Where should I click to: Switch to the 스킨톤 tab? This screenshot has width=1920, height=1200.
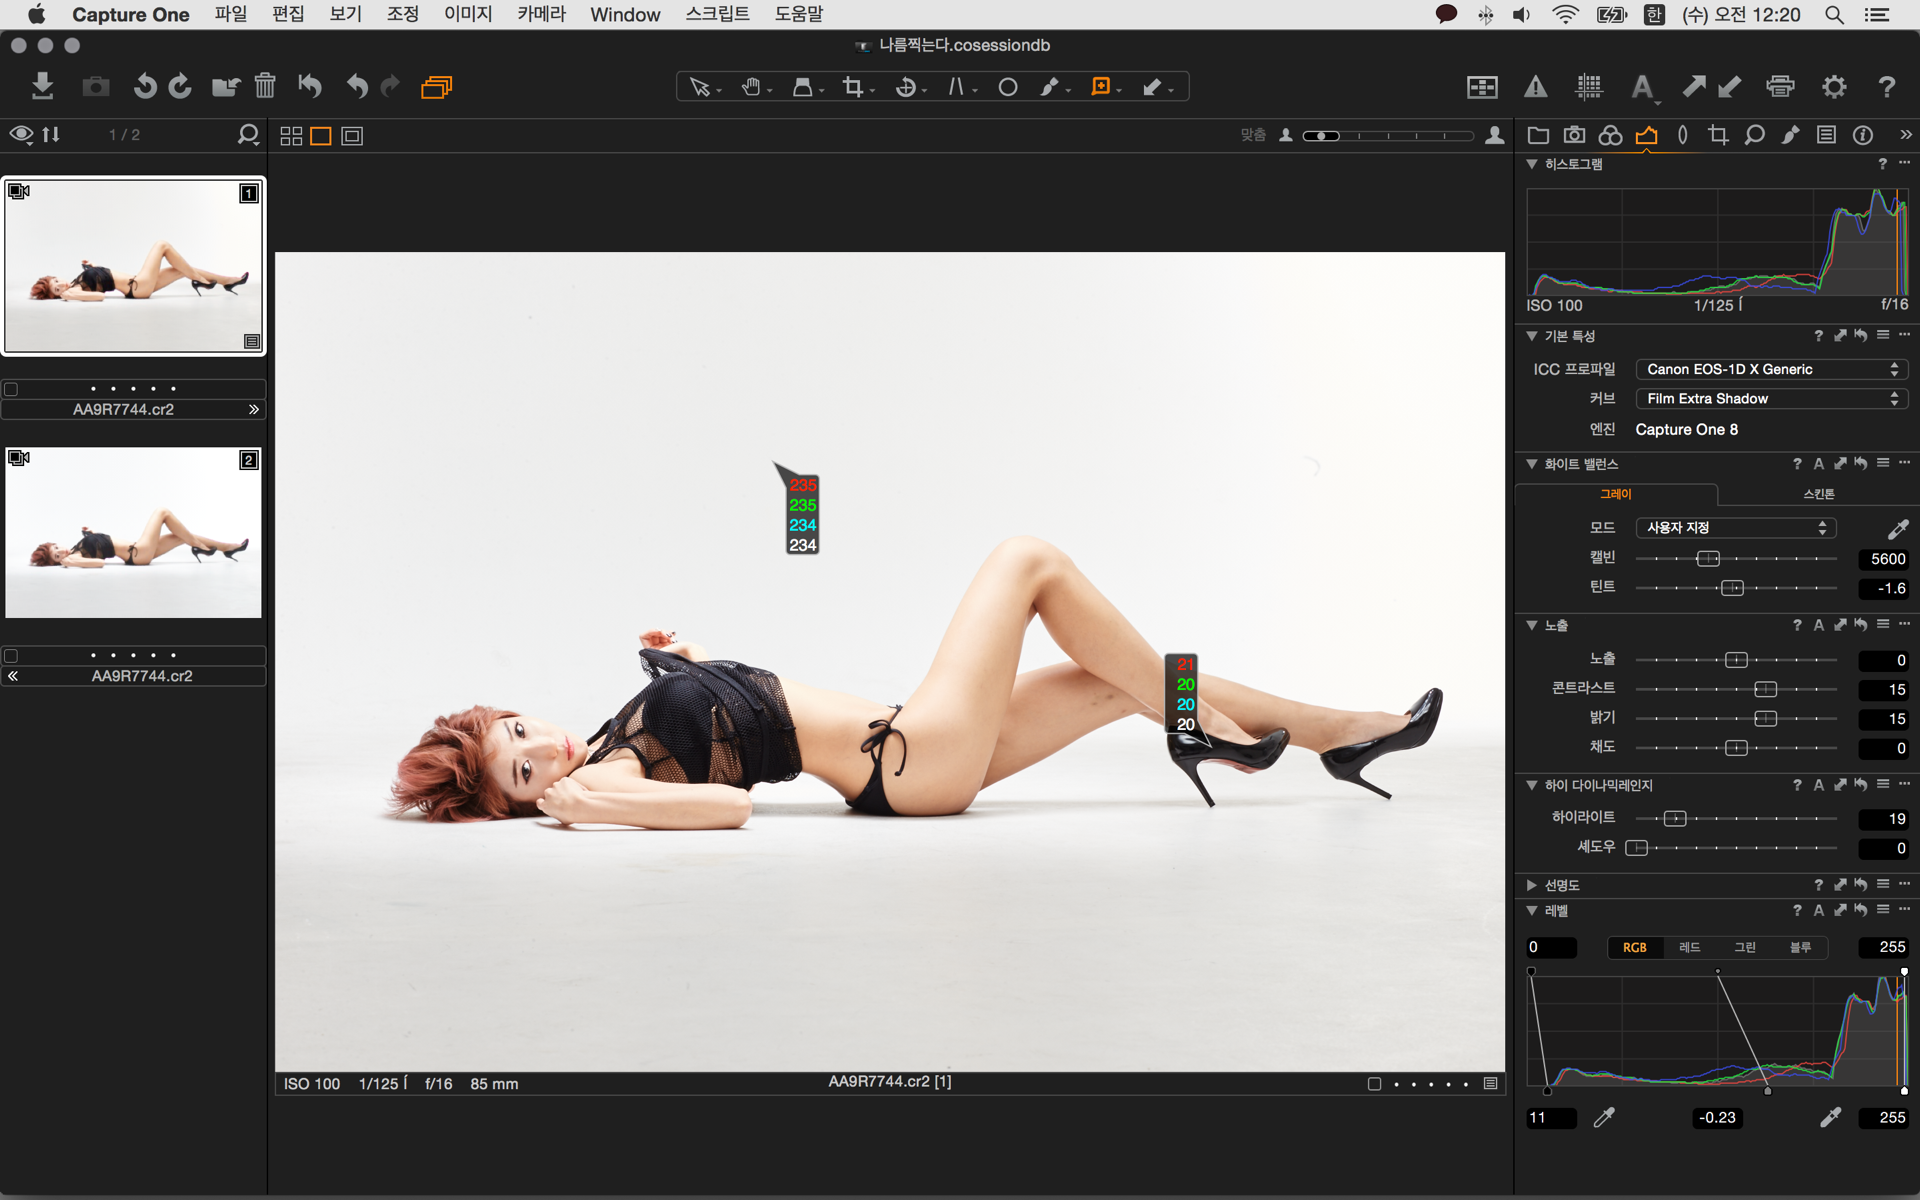(x=1818, y=494)
